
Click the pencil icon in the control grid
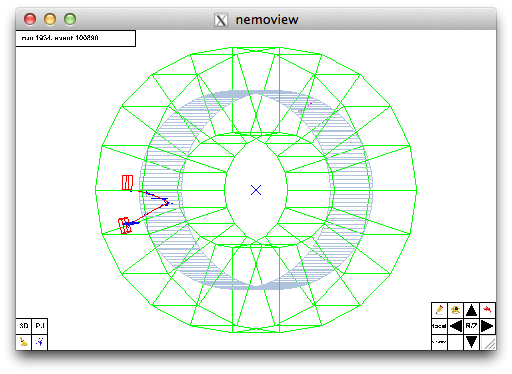point(439,310)
